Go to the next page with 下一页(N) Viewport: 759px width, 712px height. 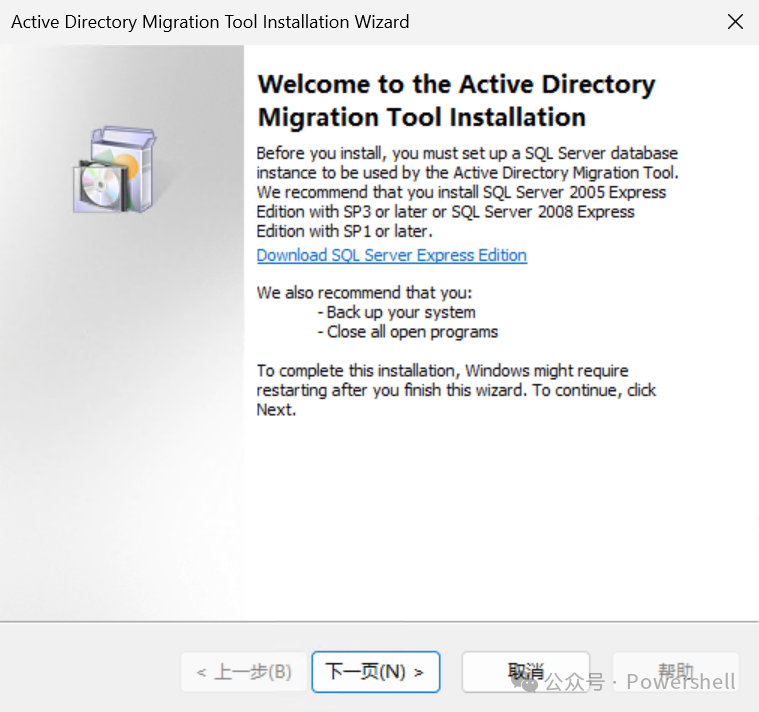376,672
